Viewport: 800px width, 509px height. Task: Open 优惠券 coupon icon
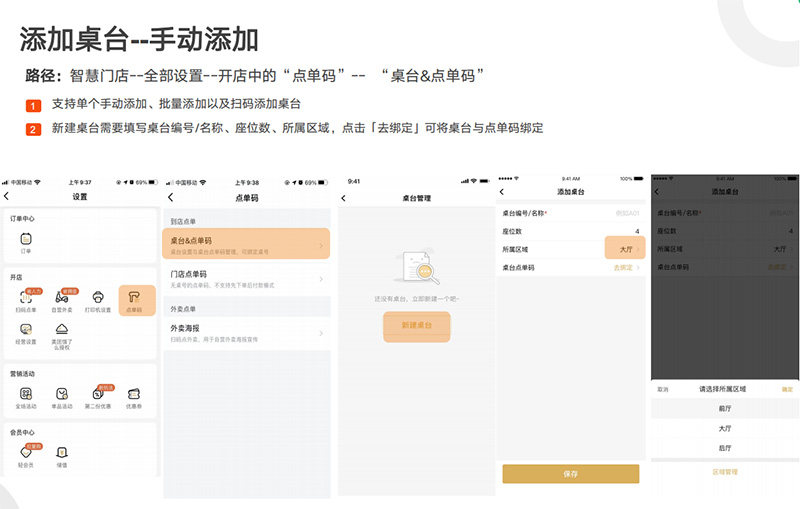[134, 398]
